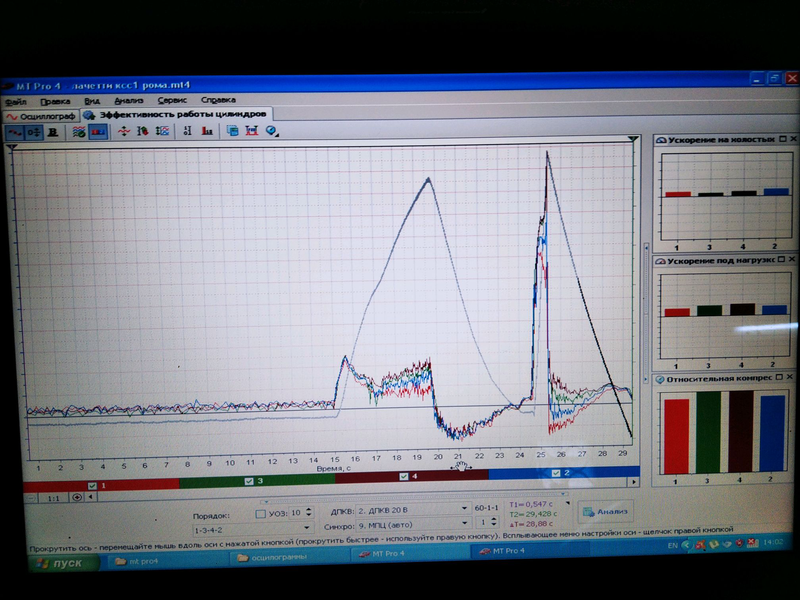Switch to the 'mt pro4' taskbar folder
800x600 pixels.
(166, 561)
